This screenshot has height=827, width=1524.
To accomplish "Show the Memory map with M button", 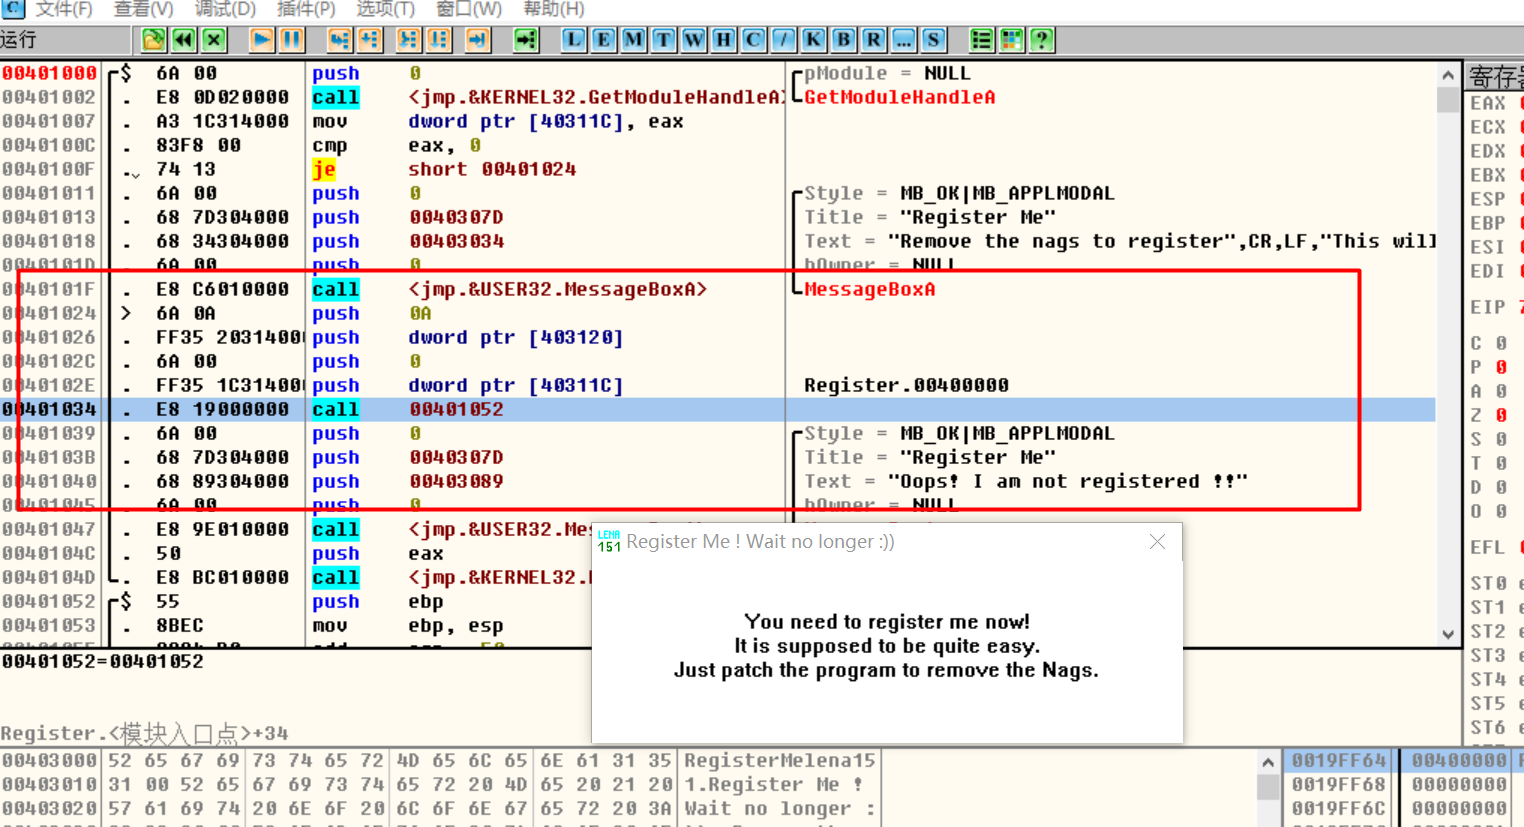I will click(633, 40).
